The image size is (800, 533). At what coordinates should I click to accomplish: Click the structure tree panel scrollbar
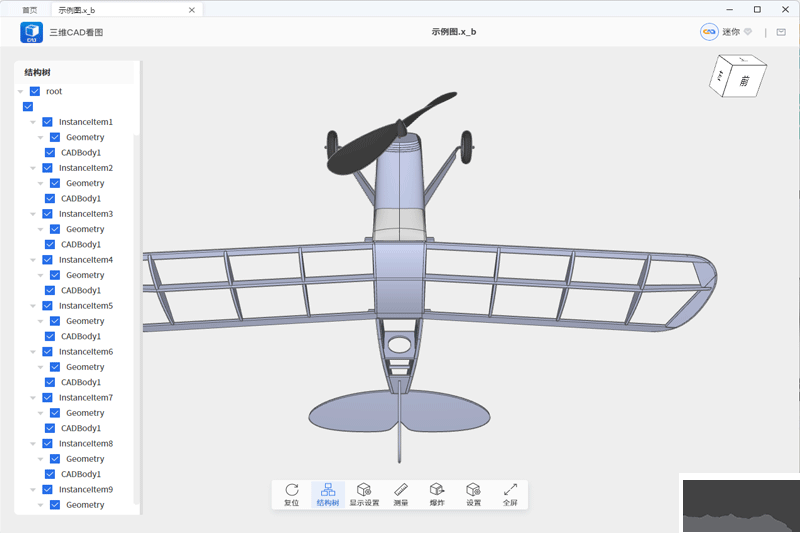137,300
